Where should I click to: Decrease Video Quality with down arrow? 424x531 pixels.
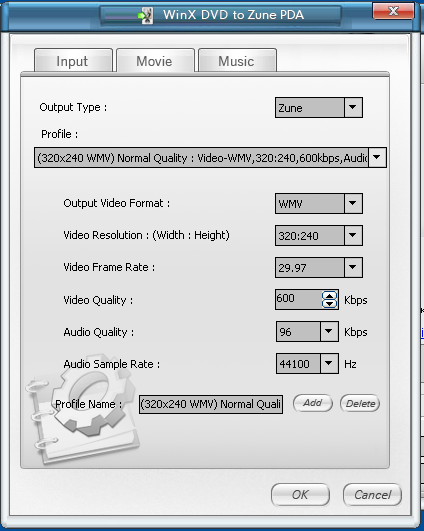coord(330,304)
